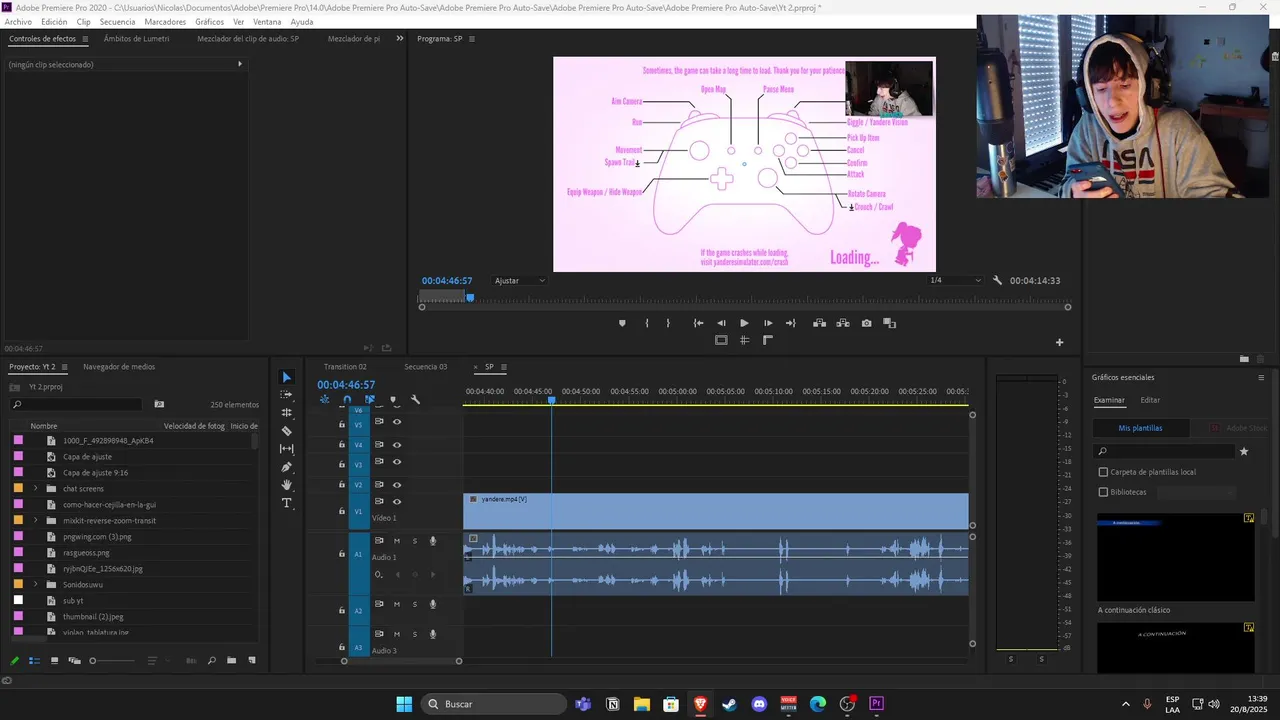Open Gráficos esenciales panel menu
This screenshot has width=1280, height=720.
(1261, 378)
